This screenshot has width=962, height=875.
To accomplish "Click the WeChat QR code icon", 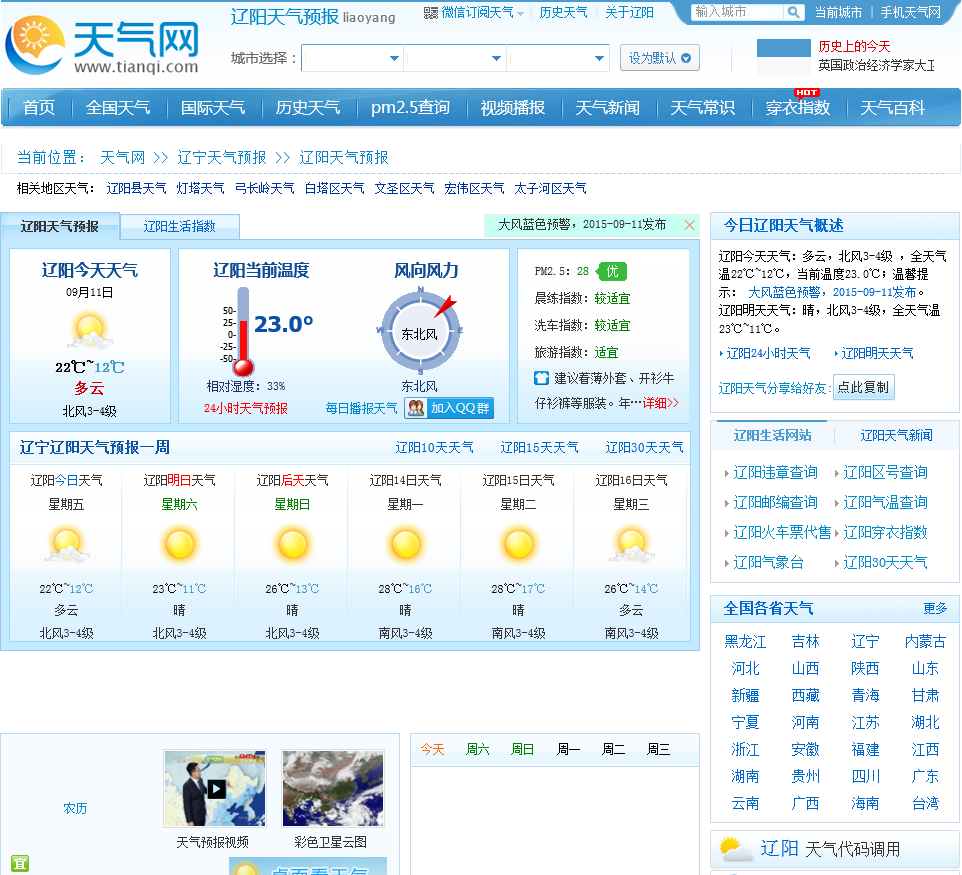I will click(431, 13).
